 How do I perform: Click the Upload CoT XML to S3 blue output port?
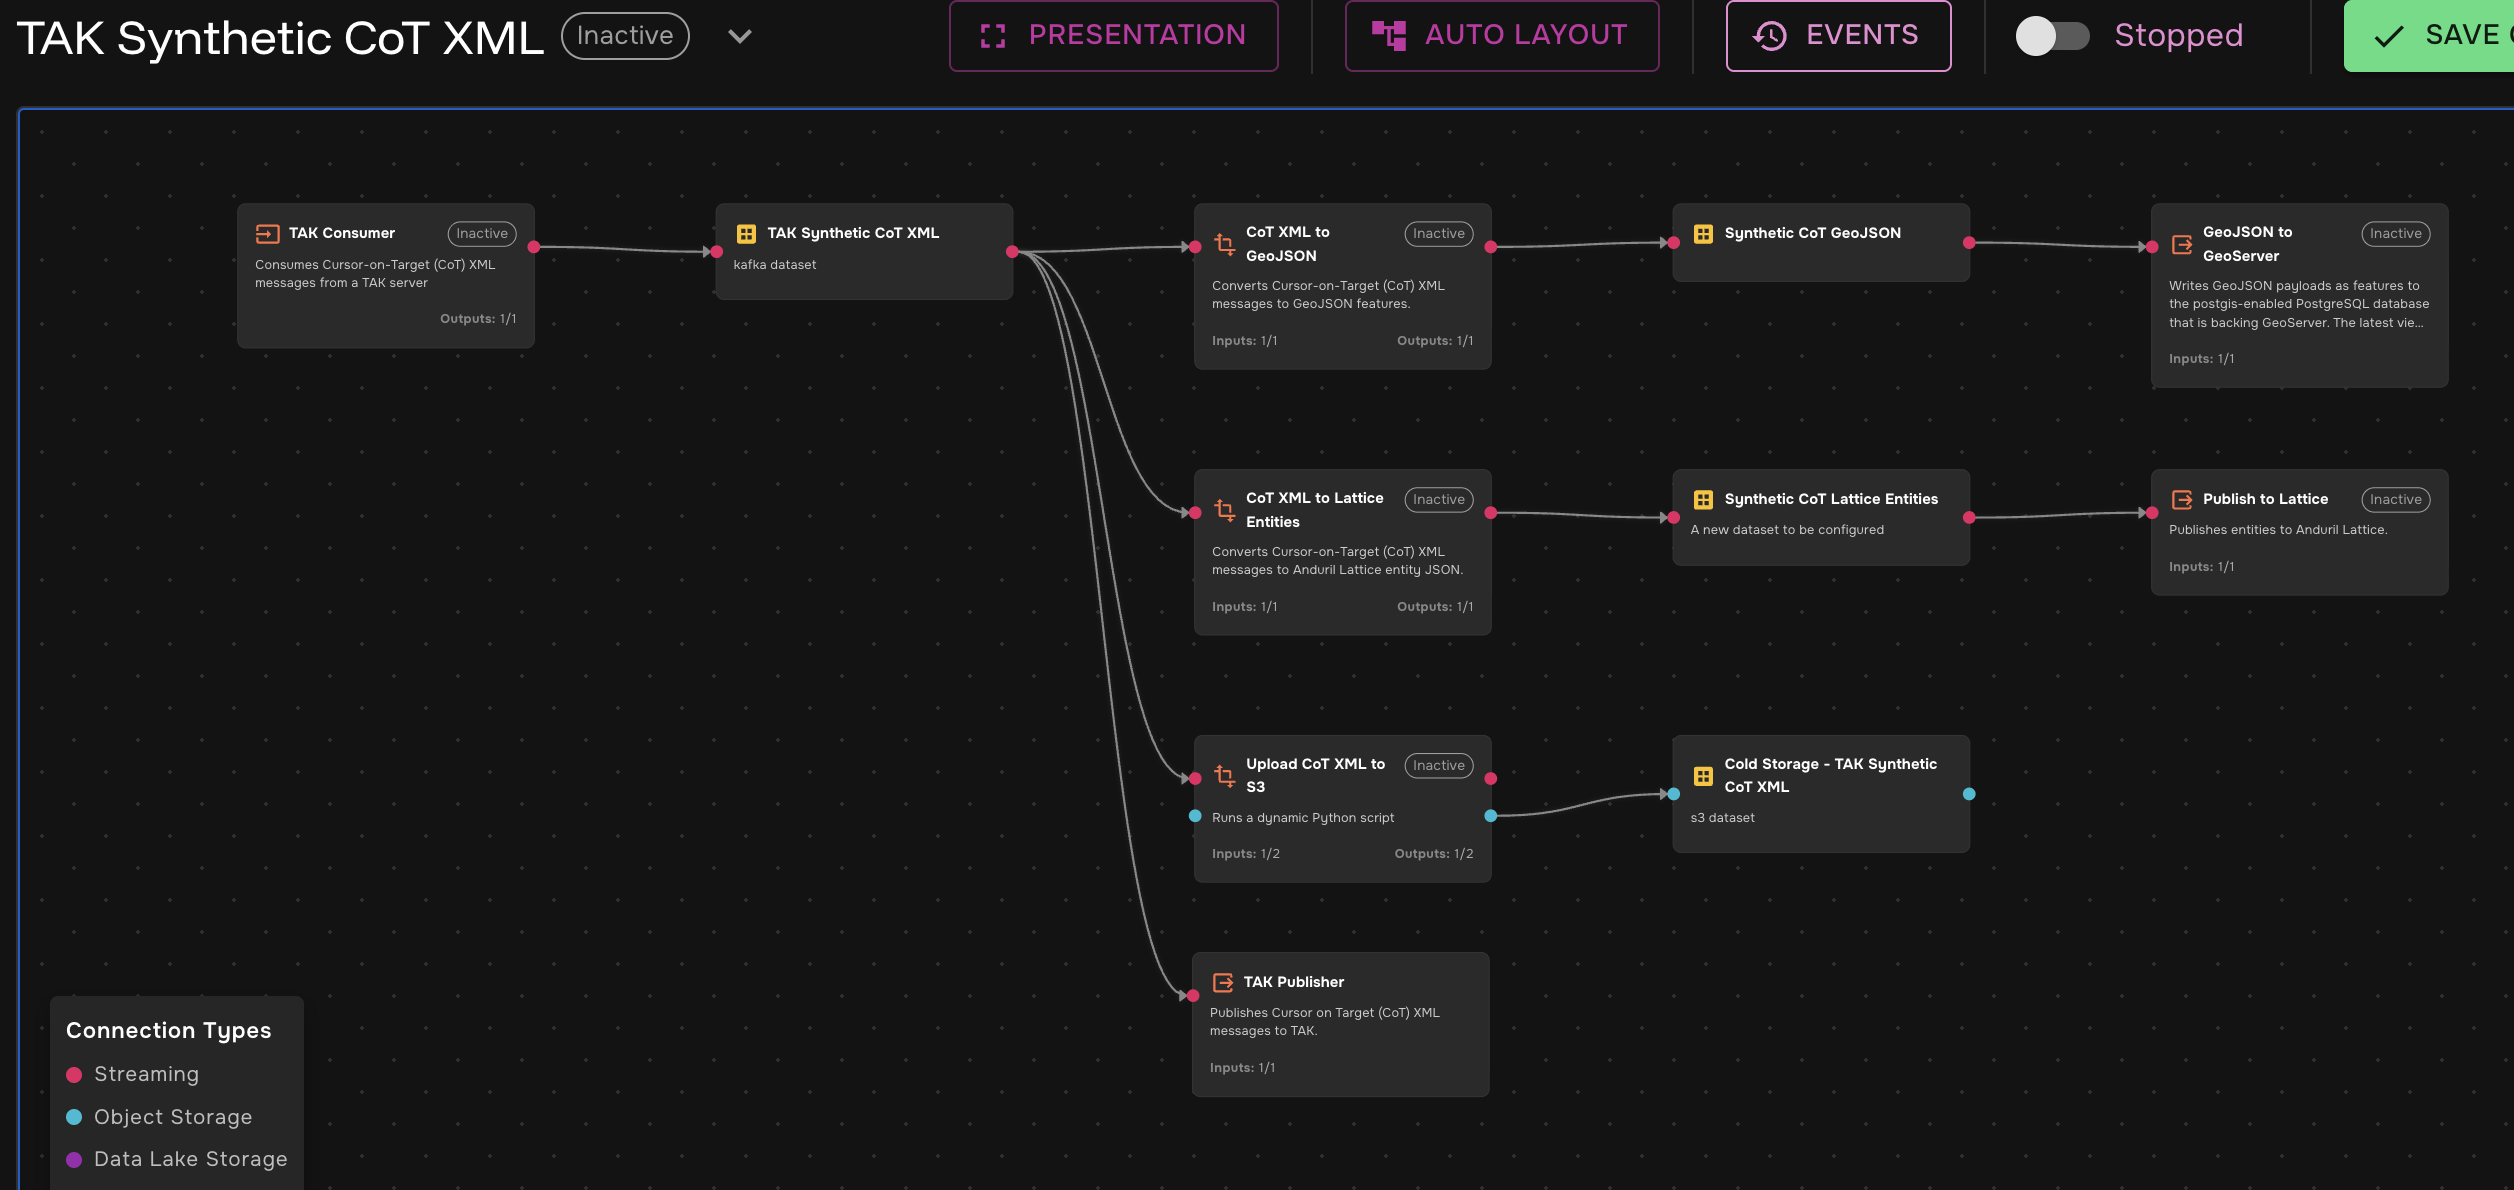[x=1490, y=816]
